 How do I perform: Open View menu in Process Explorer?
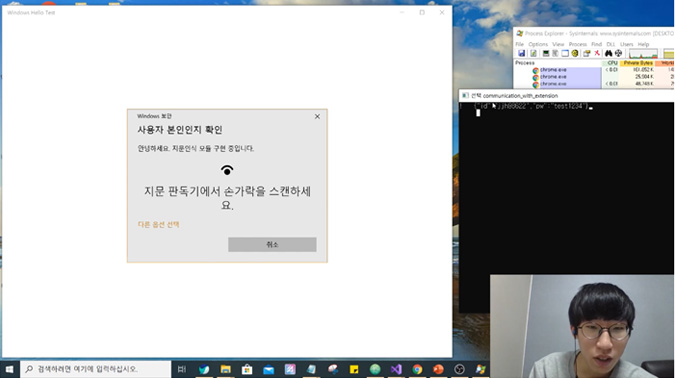click(558, 44)
